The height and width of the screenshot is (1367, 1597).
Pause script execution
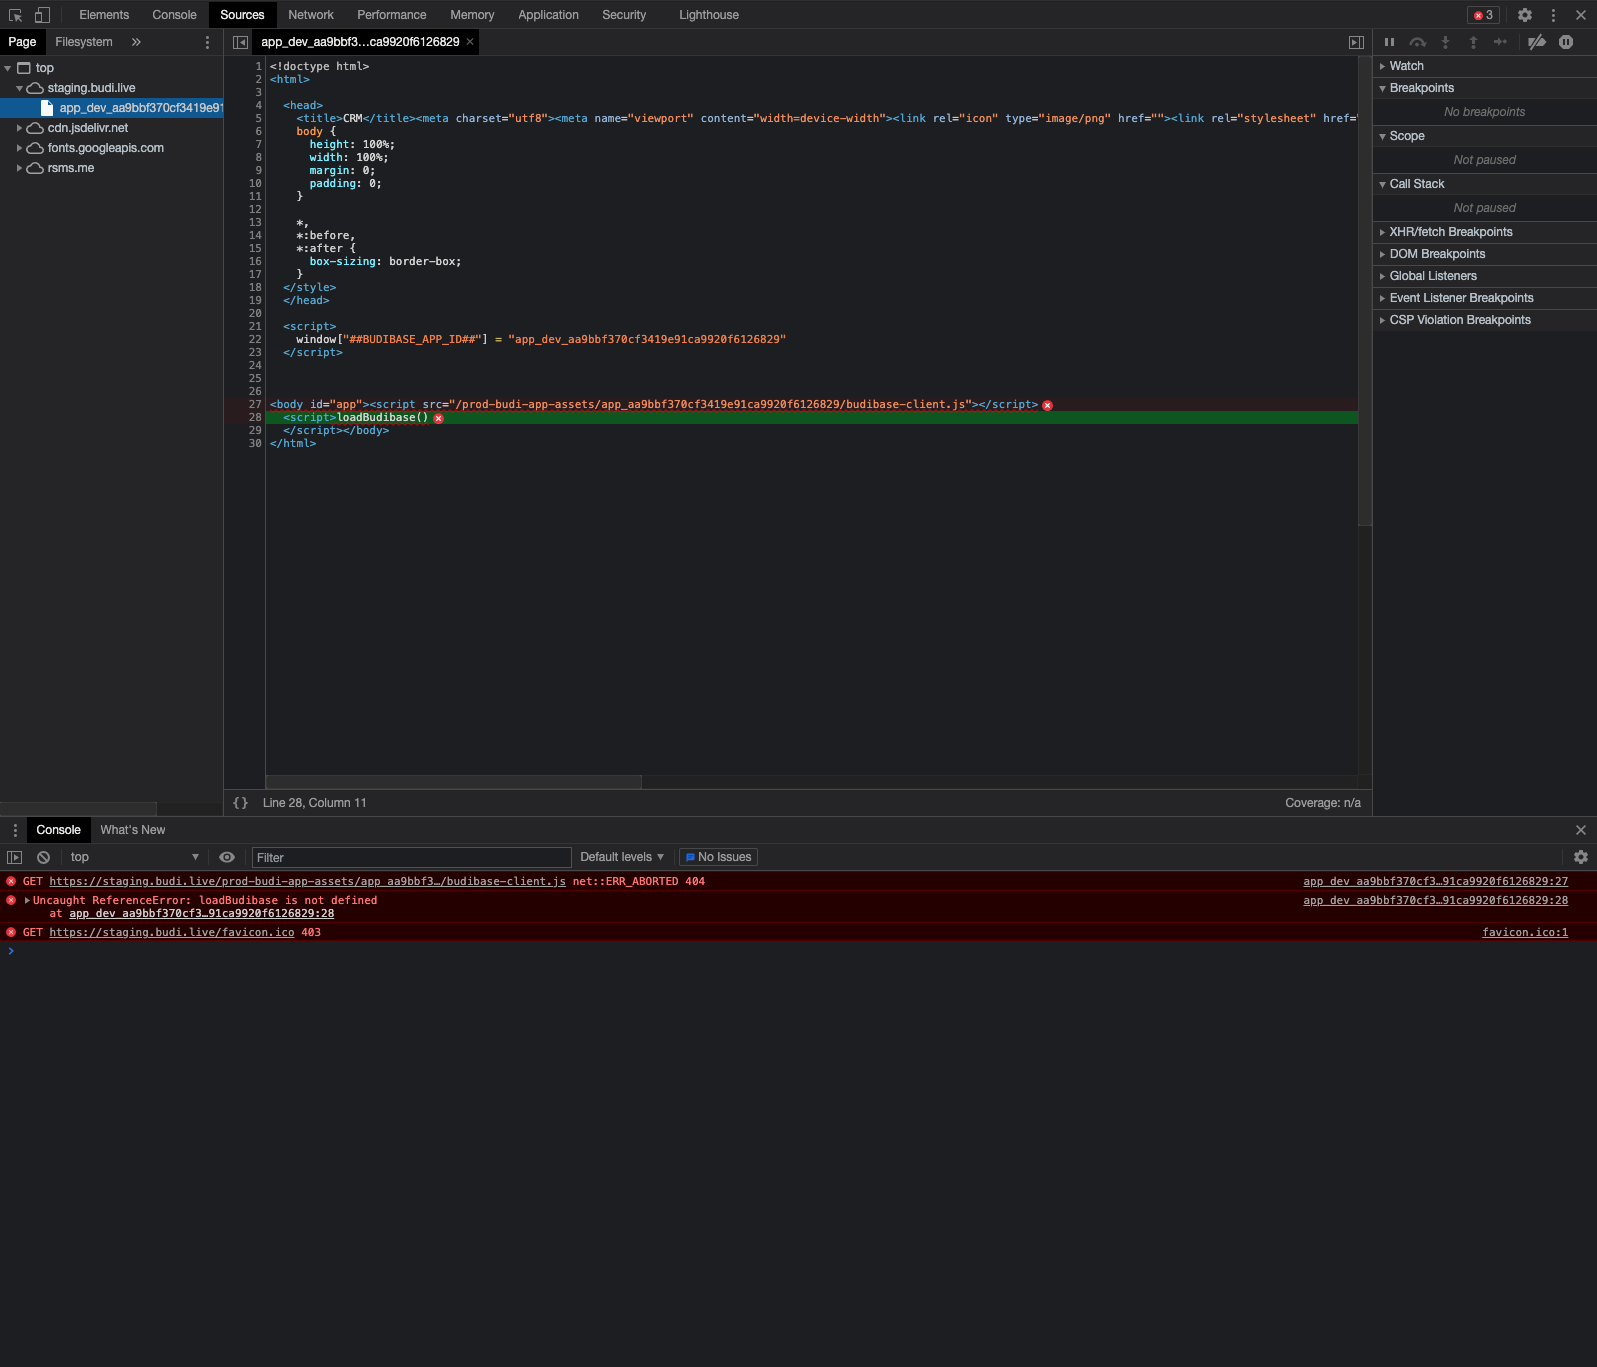pos(1389,42)
